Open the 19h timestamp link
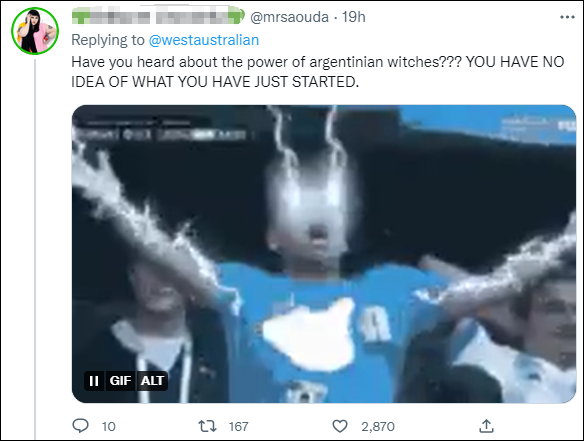 coord(354,17)
